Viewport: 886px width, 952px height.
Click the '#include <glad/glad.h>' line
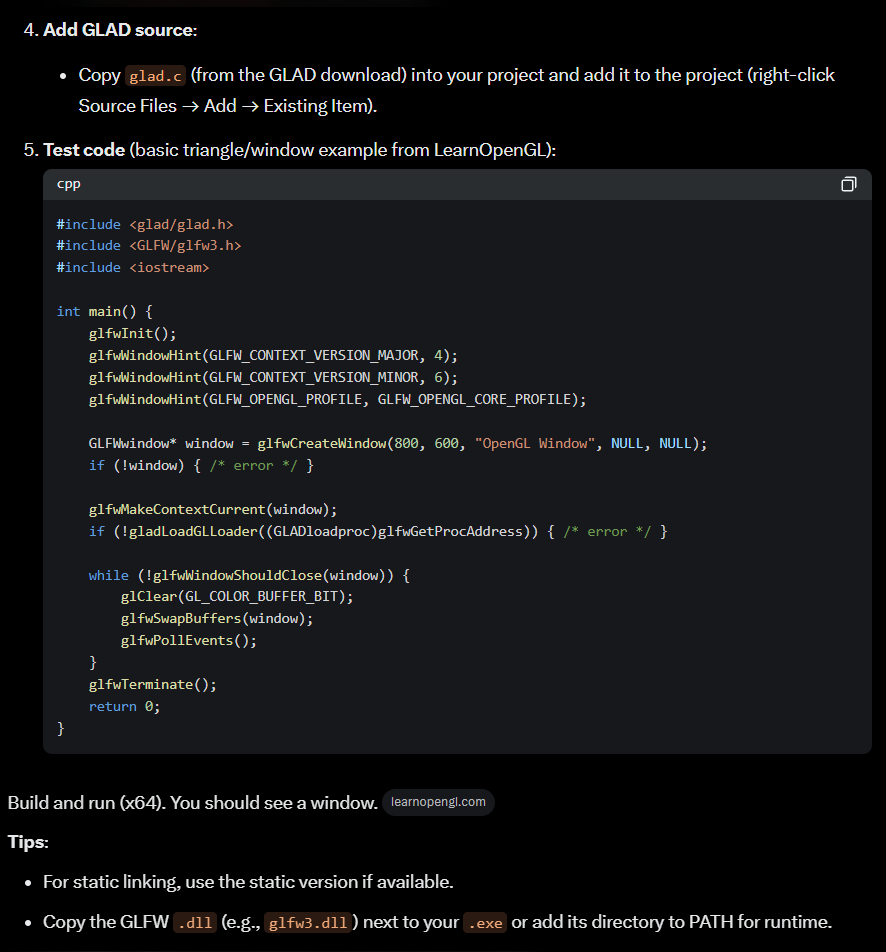pyautogui.click(x=145, y=225)
